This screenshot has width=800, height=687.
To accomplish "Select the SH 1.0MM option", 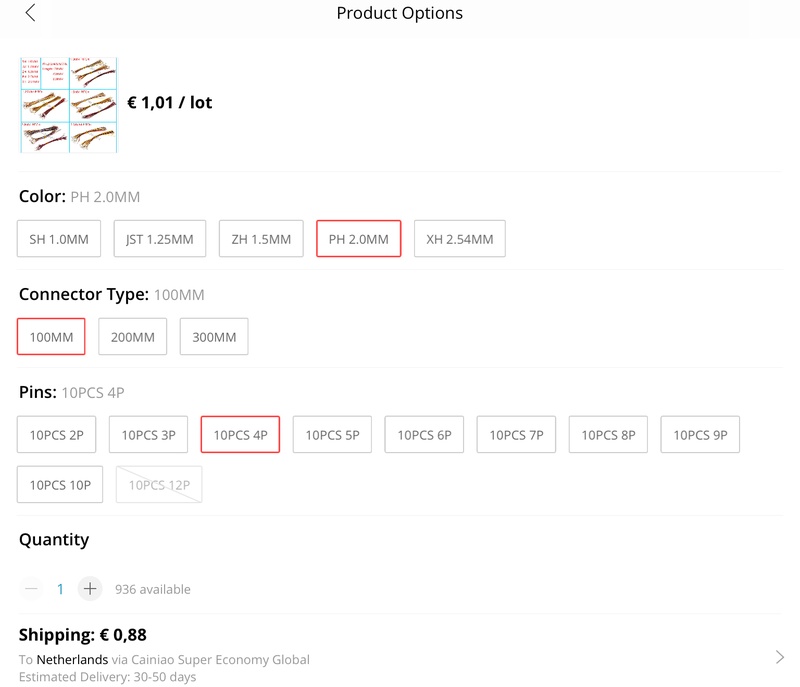I will point(59,239).
